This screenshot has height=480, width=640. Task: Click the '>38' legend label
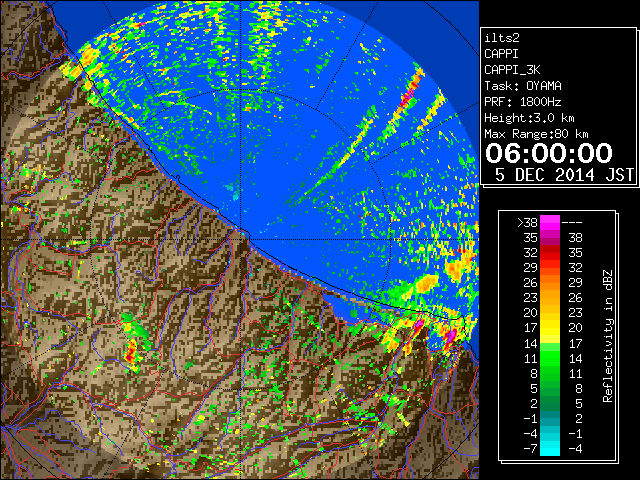[x=527, y=222]
